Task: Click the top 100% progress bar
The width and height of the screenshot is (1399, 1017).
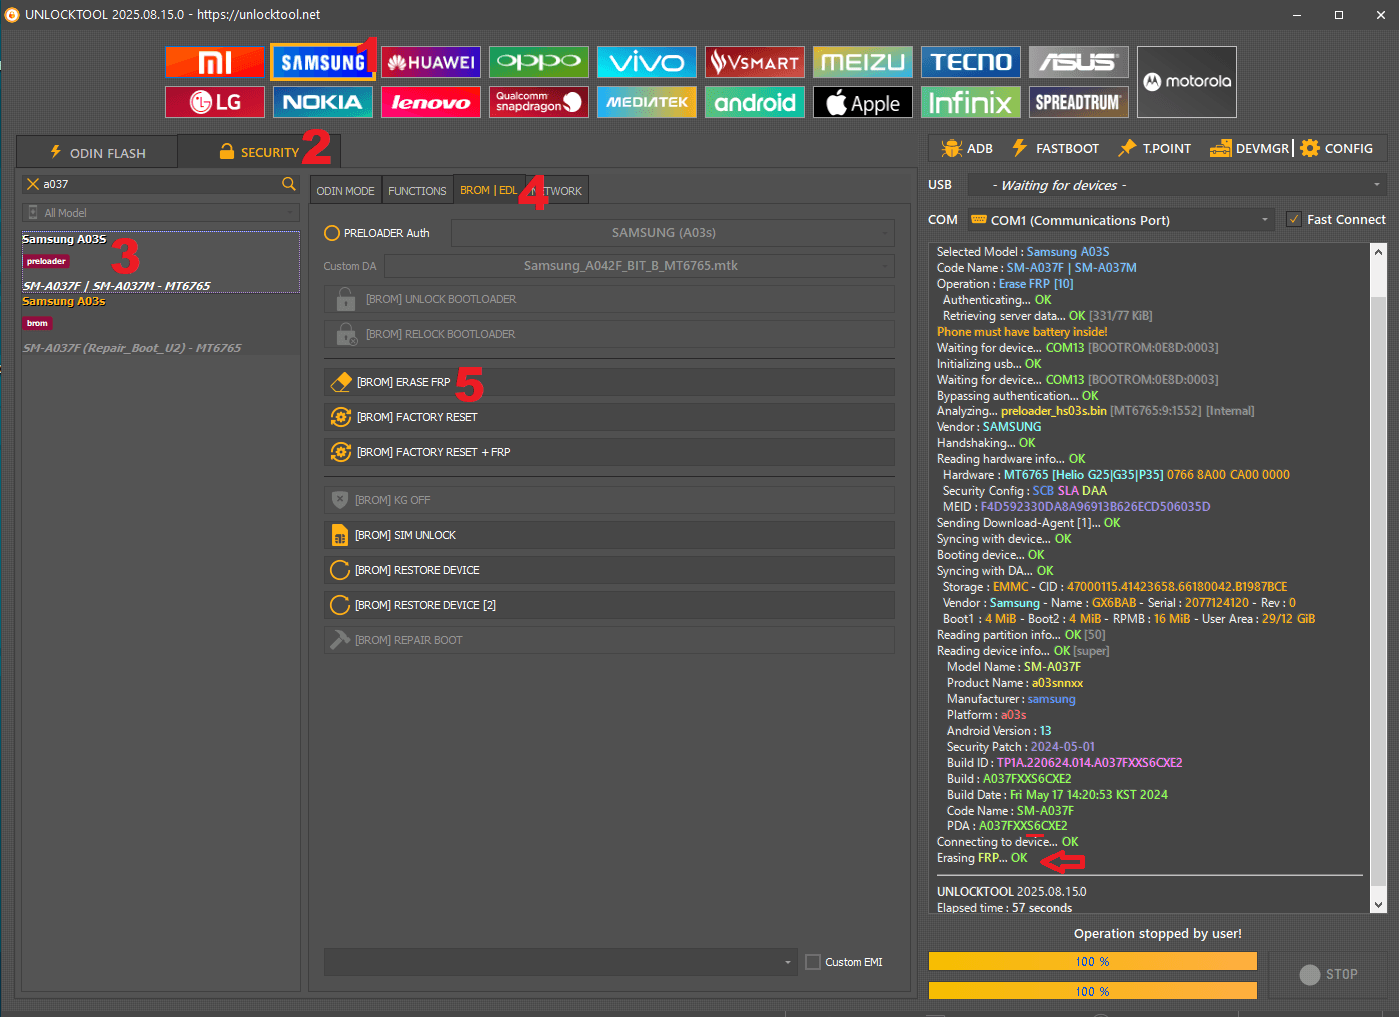Action: 1092,961
